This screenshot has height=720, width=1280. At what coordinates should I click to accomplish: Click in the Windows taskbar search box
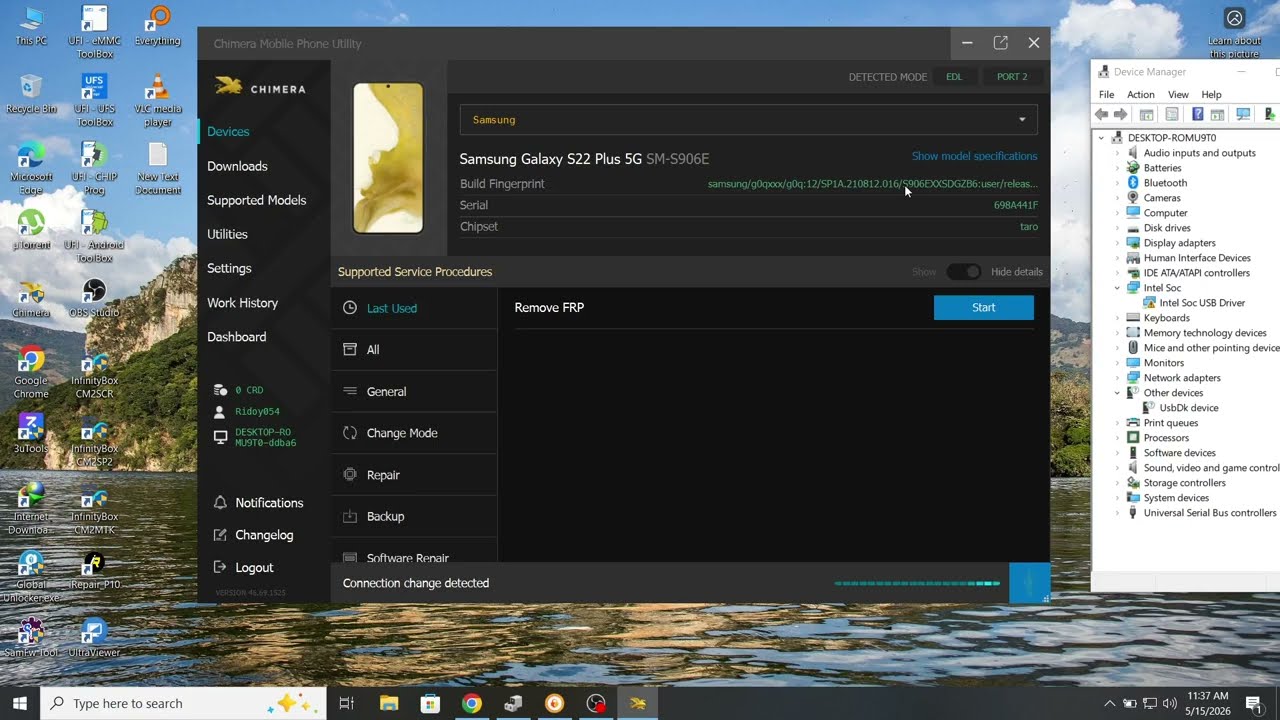pos(183,703)
